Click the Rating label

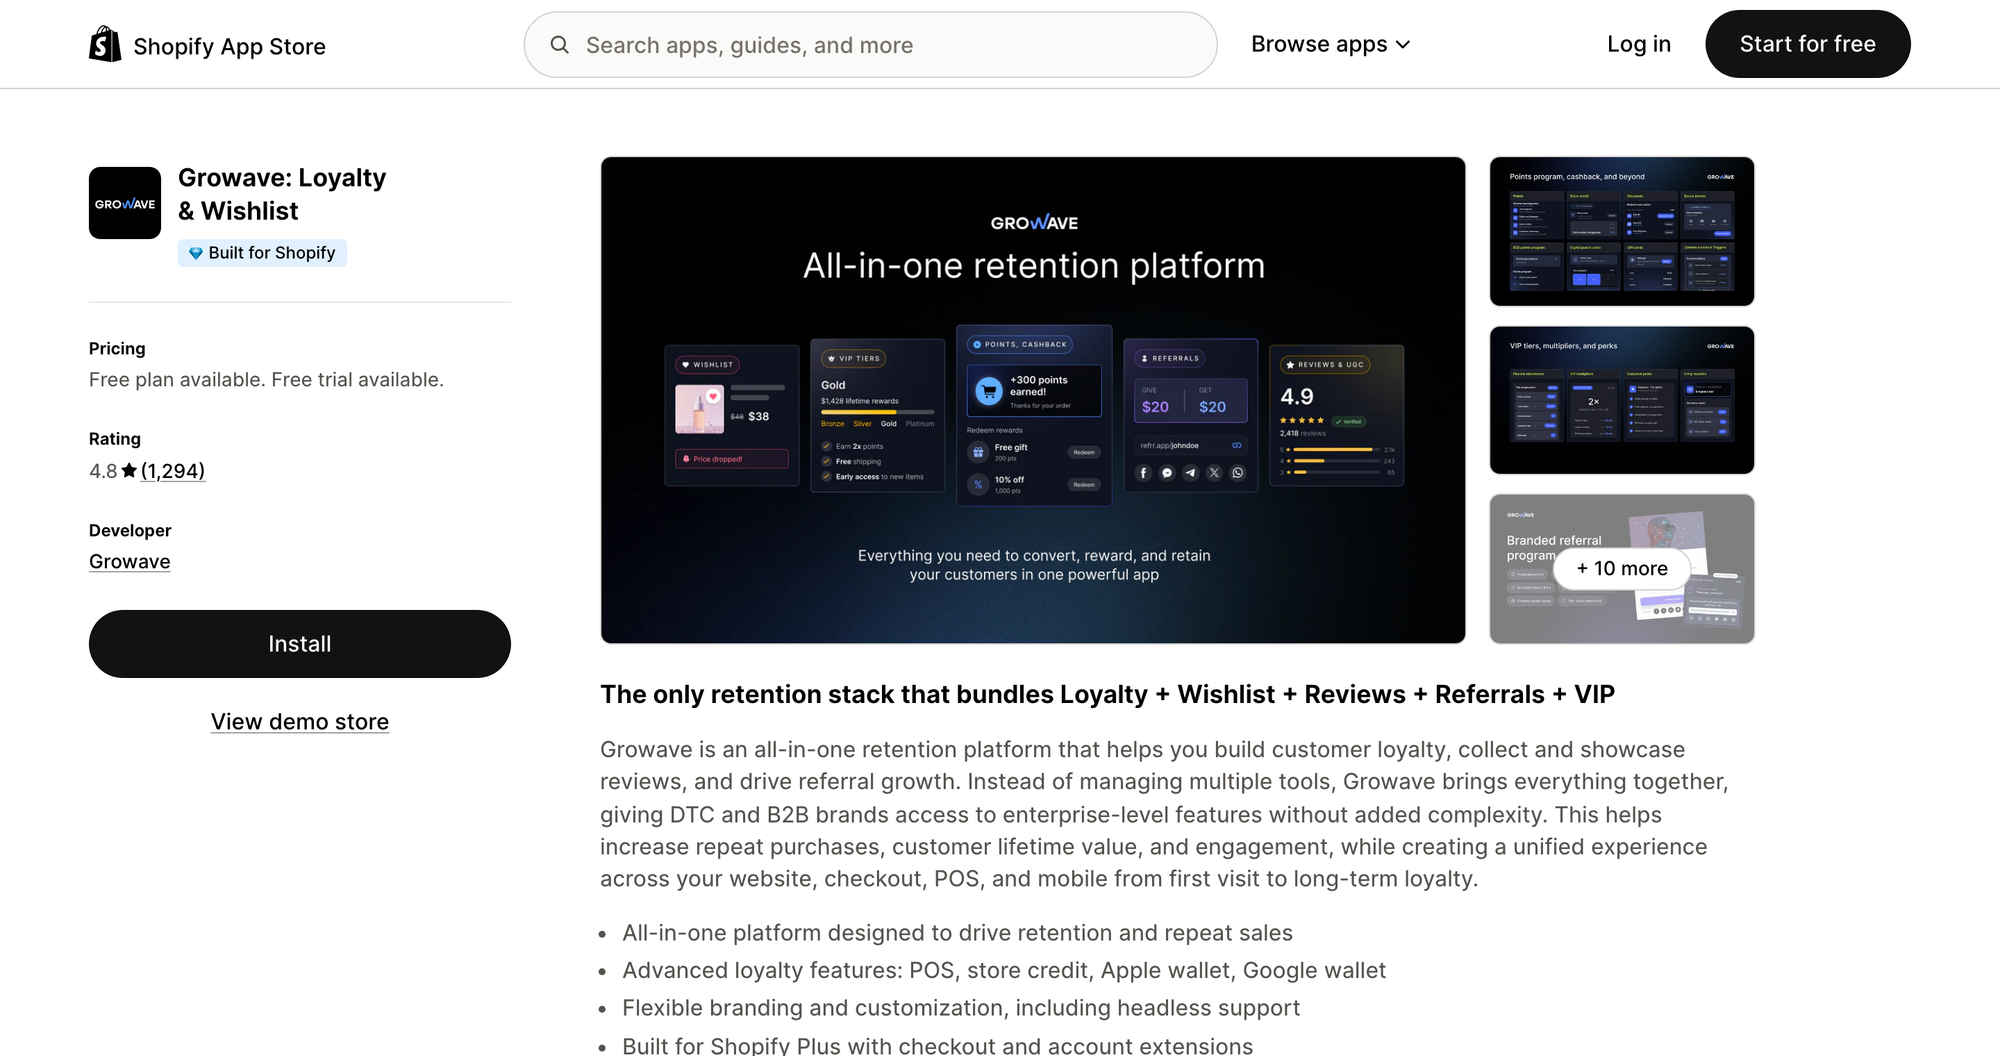coord(115,439)
